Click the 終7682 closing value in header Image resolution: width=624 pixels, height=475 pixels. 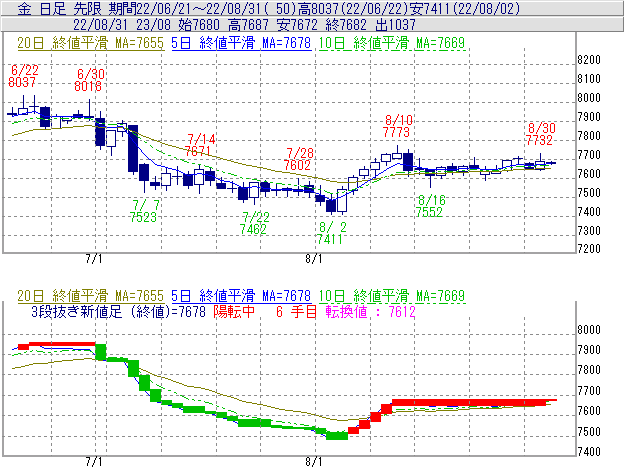[x=346, y=25]
